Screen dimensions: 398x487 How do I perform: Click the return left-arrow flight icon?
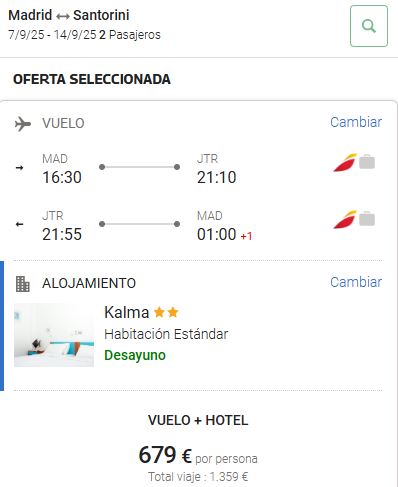pos(20,224)
